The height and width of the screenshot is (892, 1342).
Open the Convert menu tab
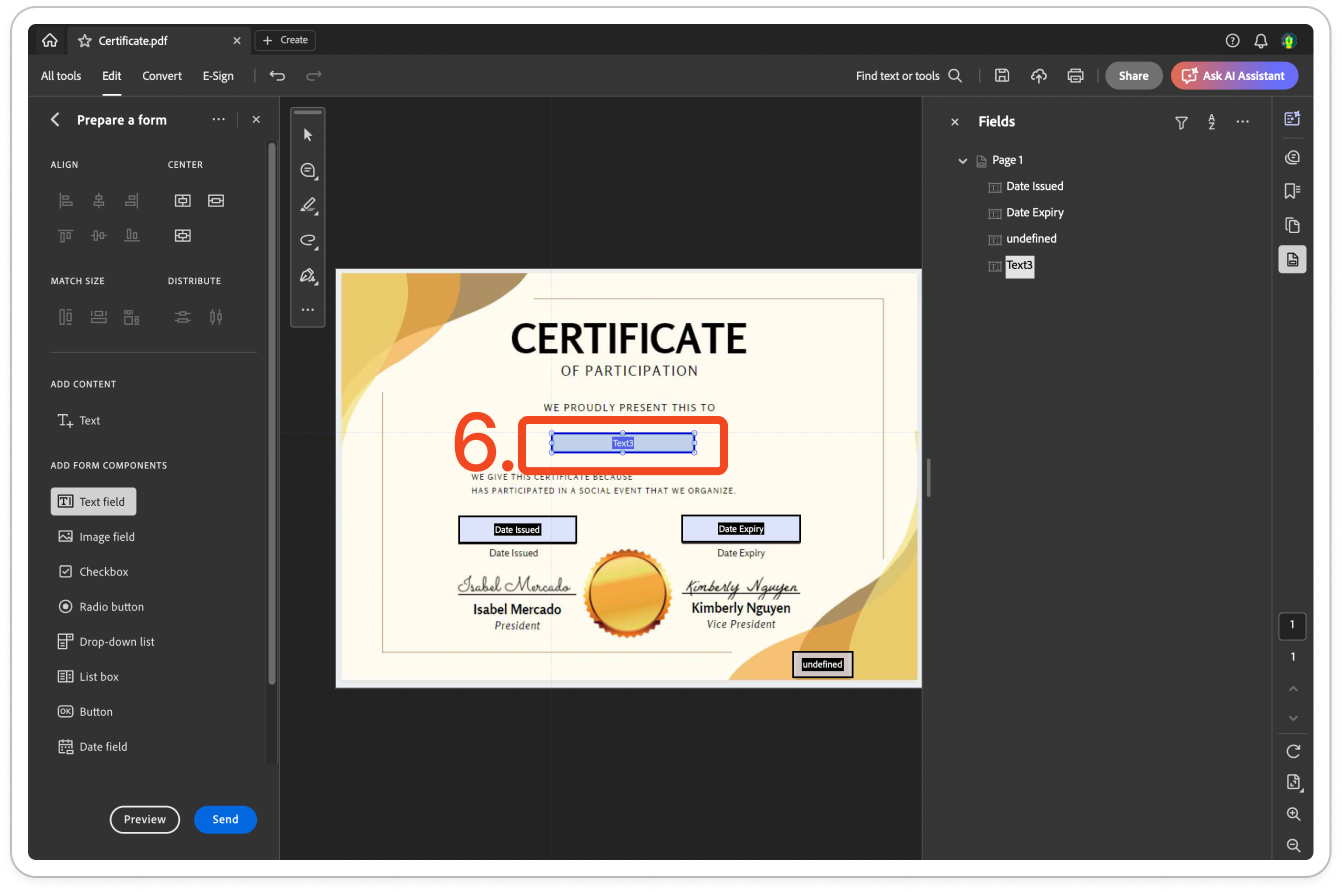coord(162,76)
